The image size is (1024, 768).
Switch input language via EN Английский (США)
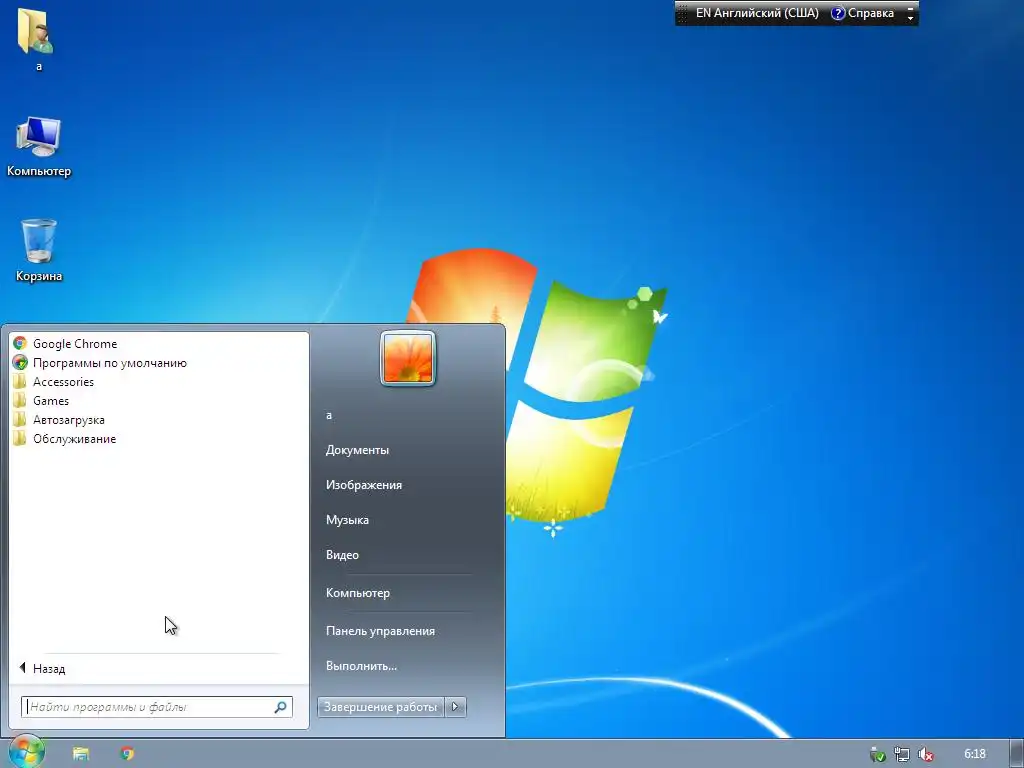pos(757,13)
